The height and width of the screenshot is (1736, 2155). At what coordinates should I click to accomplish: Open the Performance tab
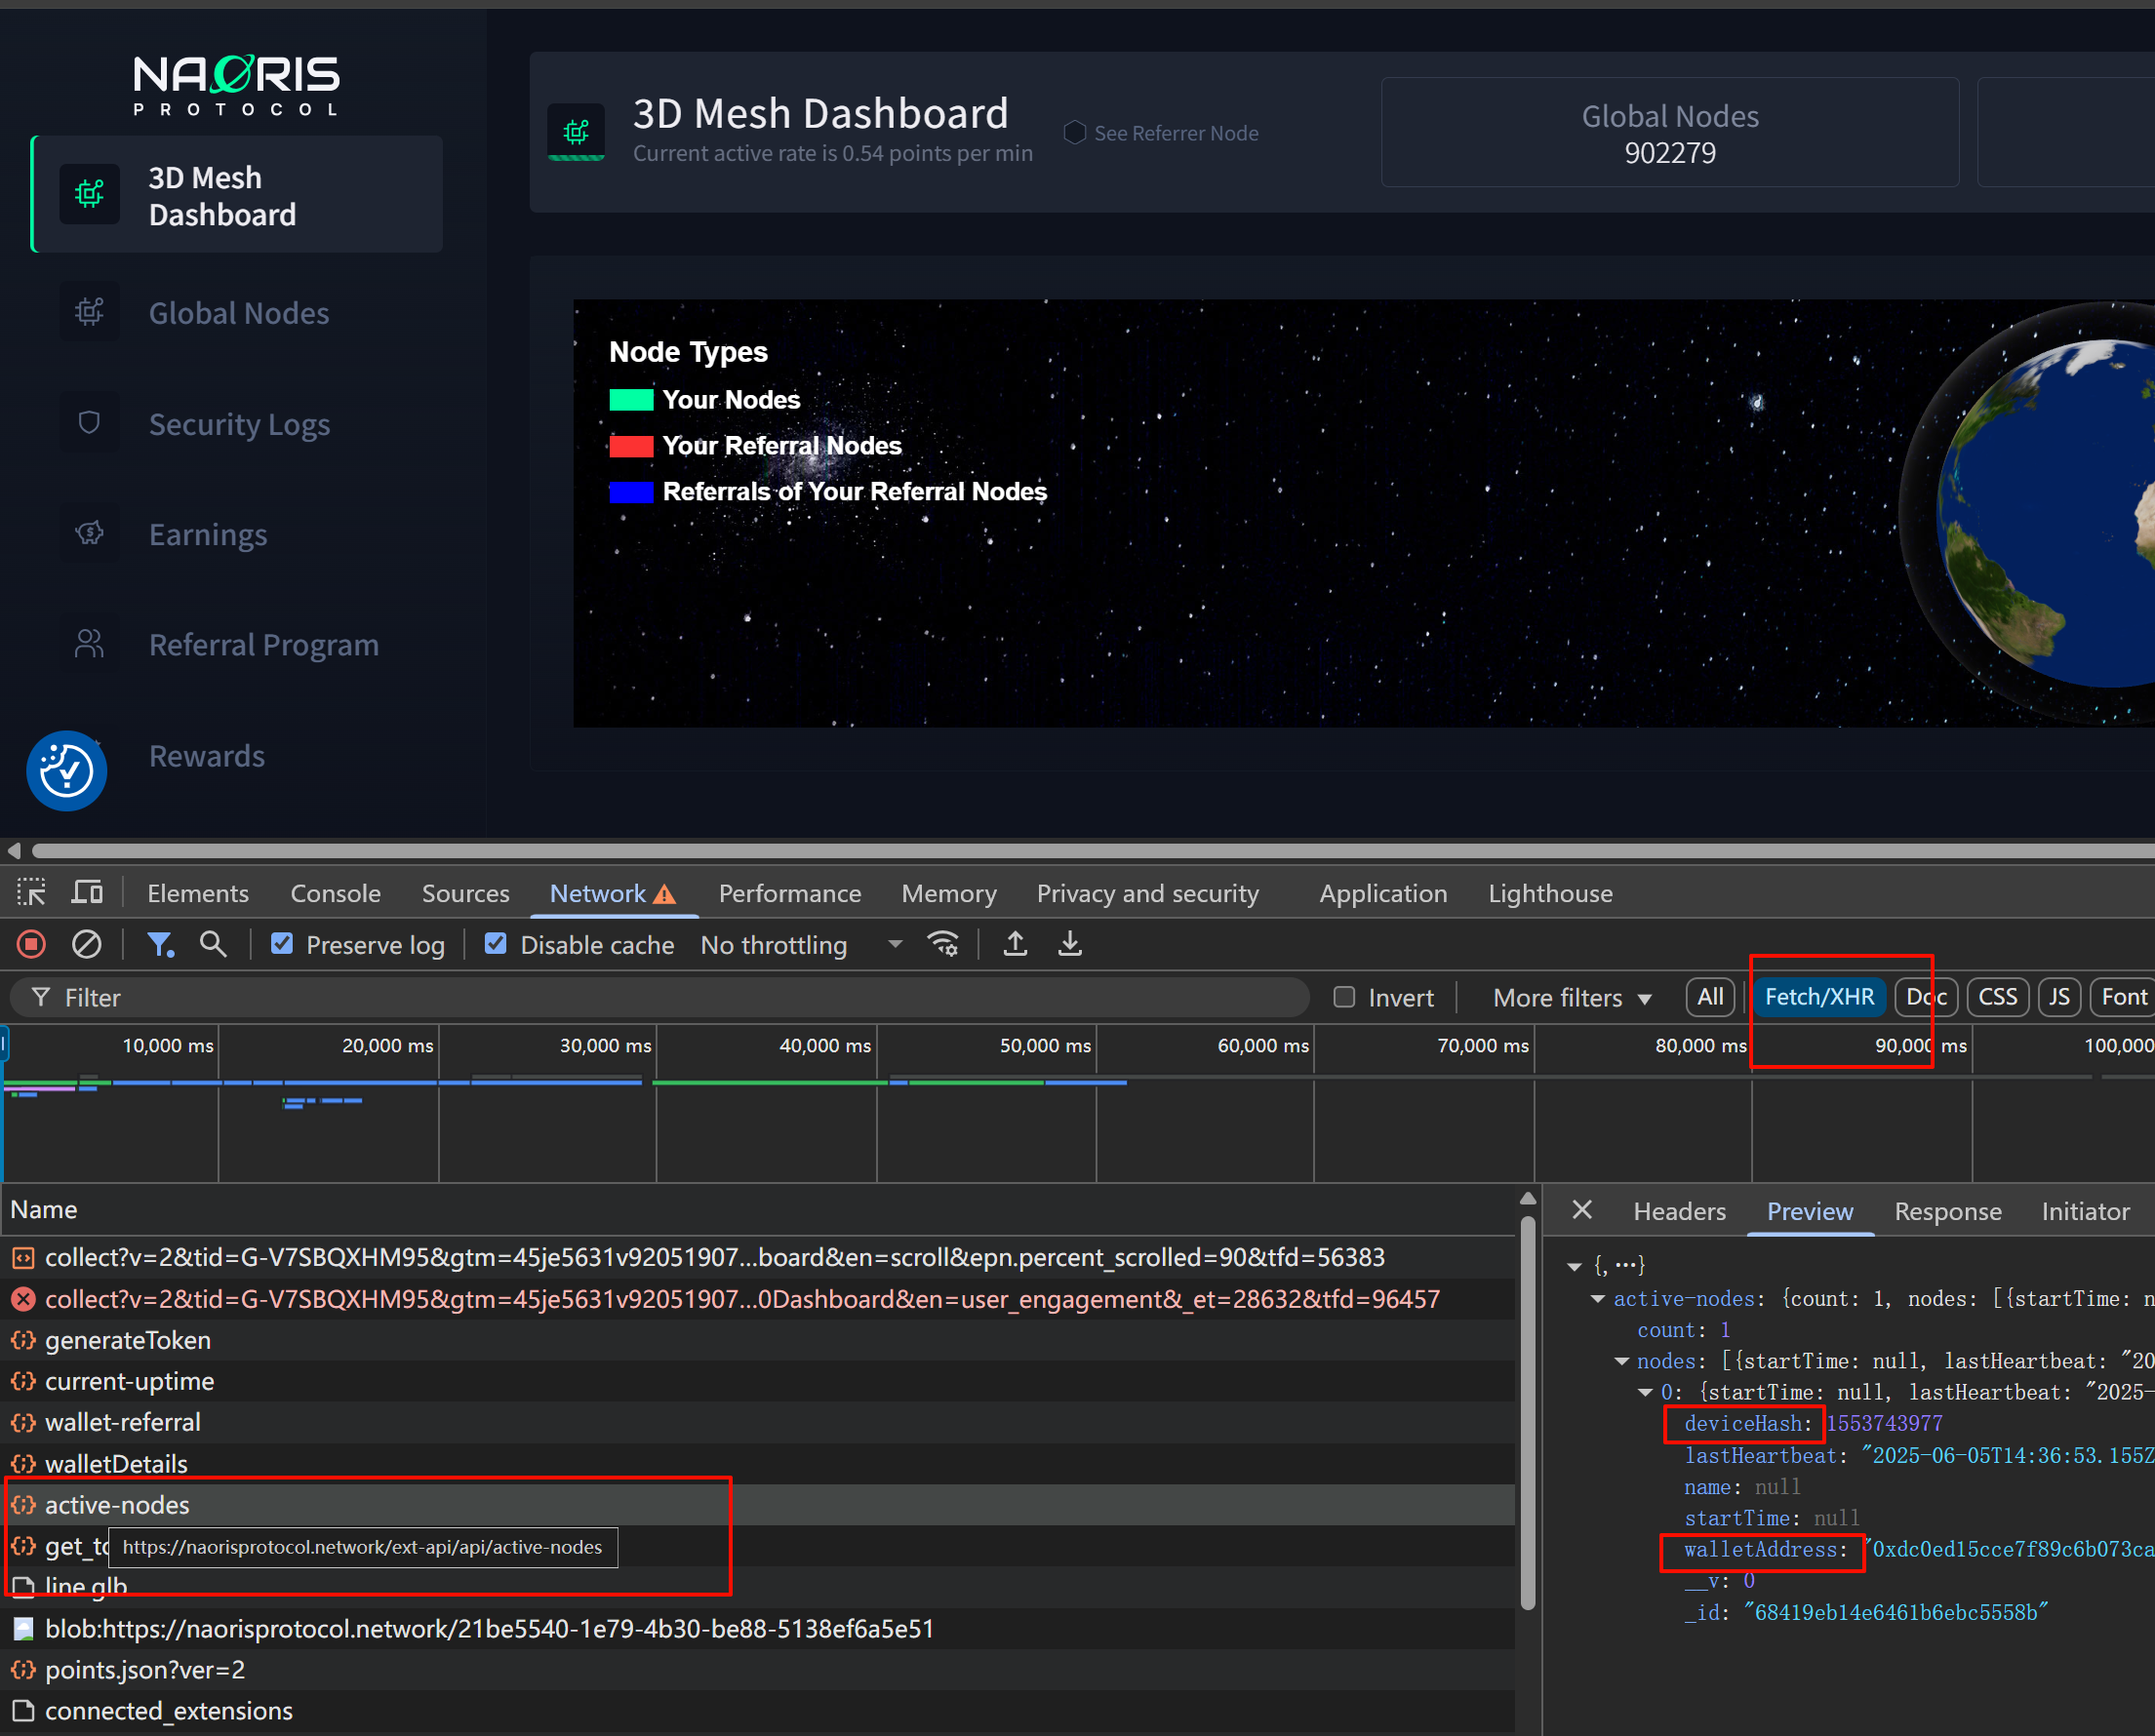[x=790, y=894]
